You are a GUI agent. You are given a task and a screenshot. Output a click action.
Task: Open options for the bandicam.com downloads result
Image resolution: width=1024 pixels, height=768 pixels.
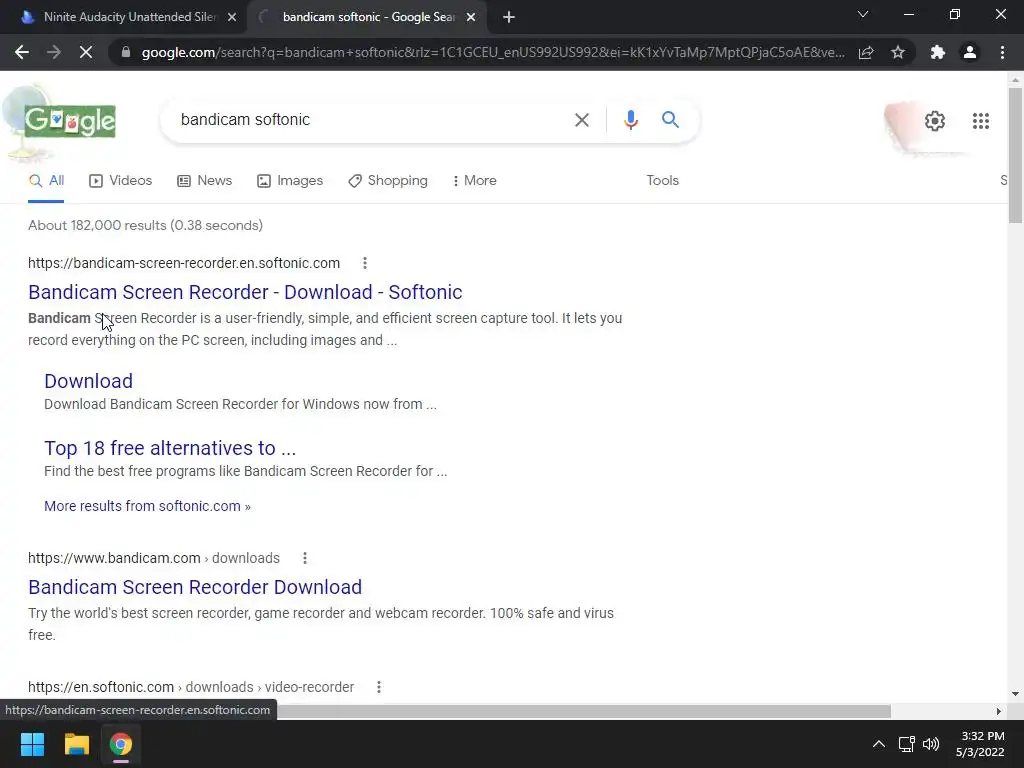pyautogui.click(x=304, y=558)
